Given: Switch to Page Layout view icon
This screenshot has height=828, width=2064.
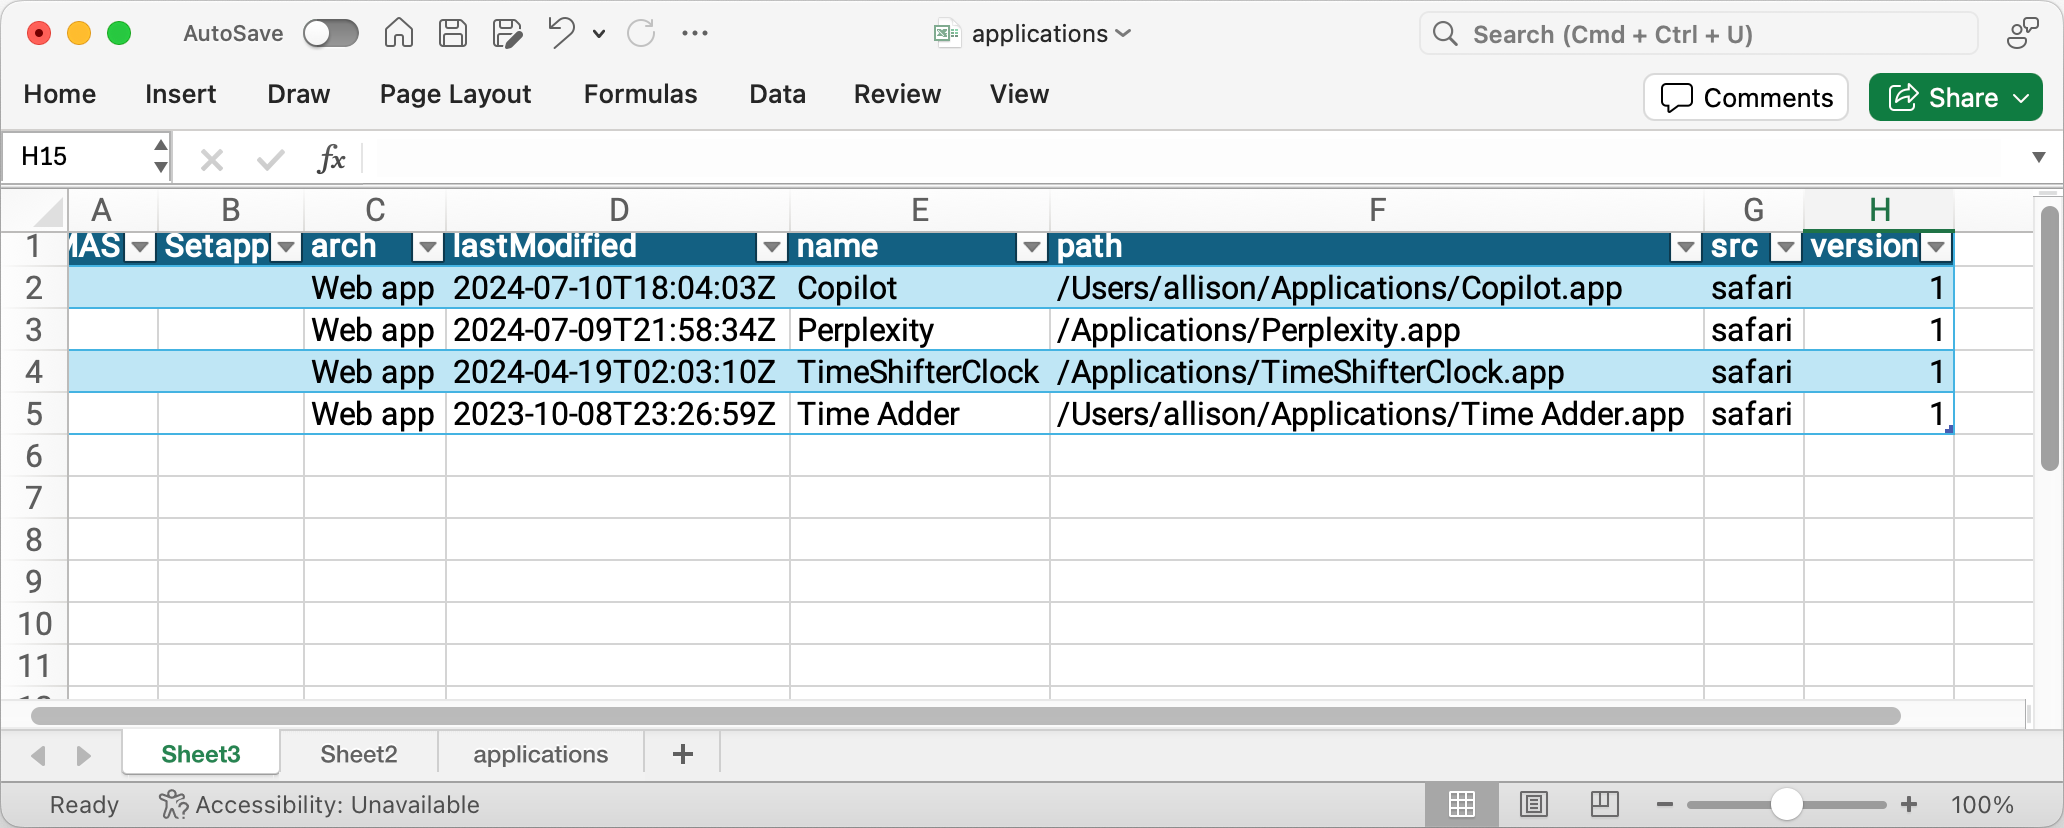Looking at the screenshot, I should tap(1533, 804).
